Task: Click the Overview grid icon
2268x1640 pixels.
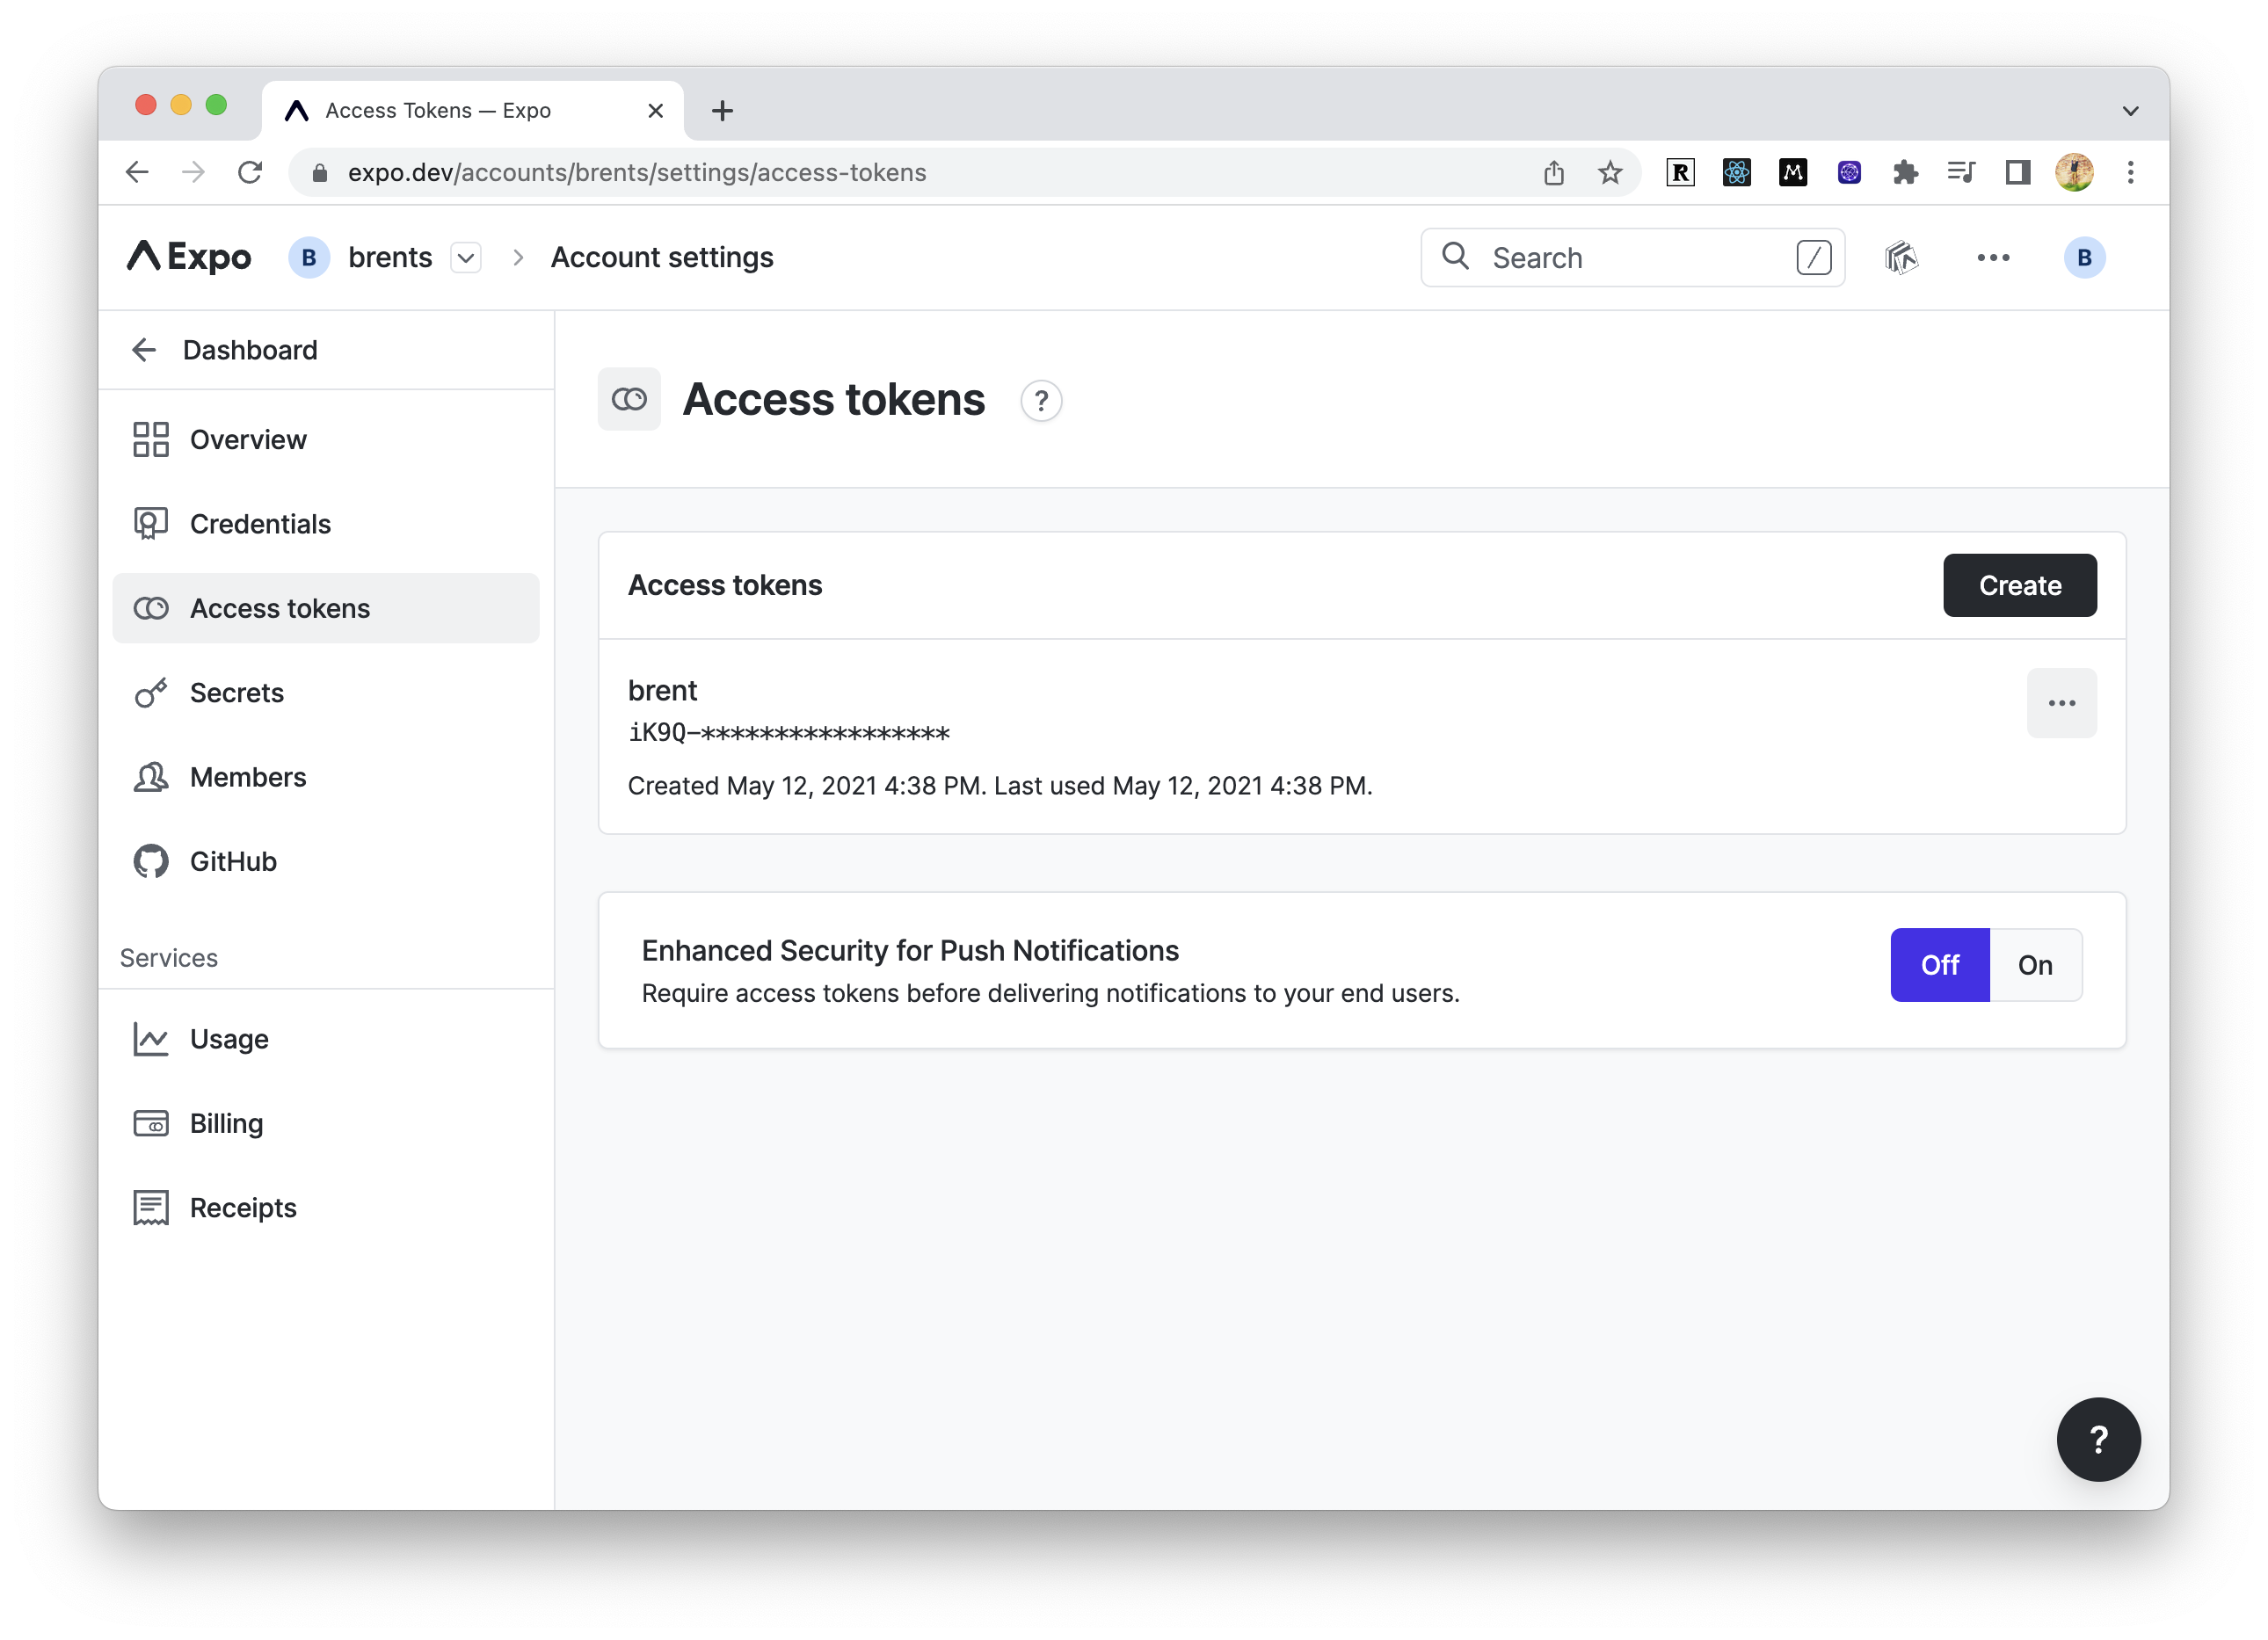Action: pos(151,439)
